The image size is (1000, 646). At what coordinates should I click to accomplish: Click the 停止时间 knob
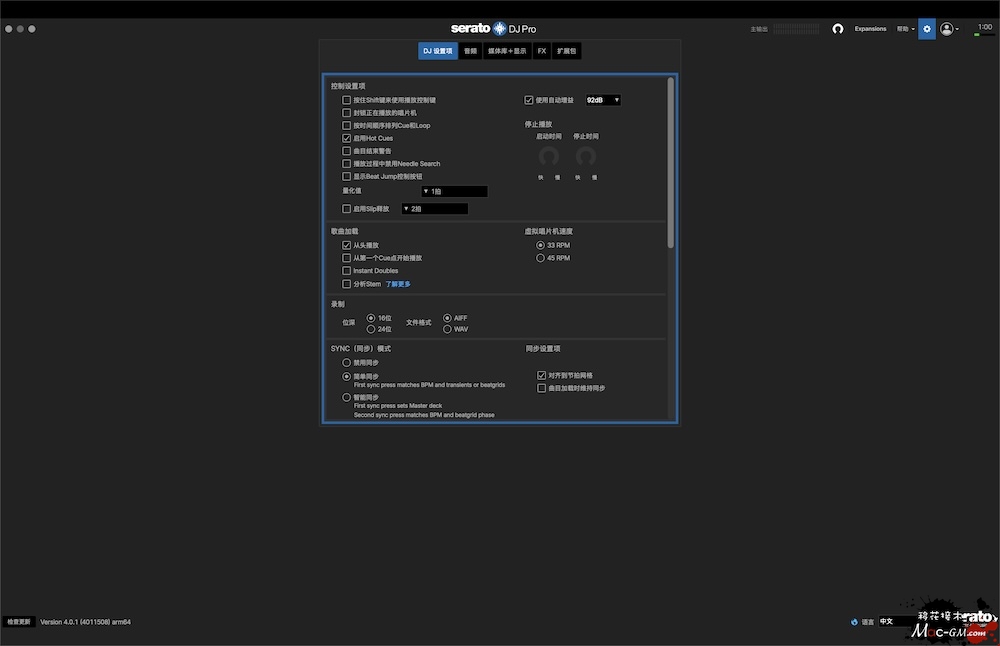coord(586,156)
